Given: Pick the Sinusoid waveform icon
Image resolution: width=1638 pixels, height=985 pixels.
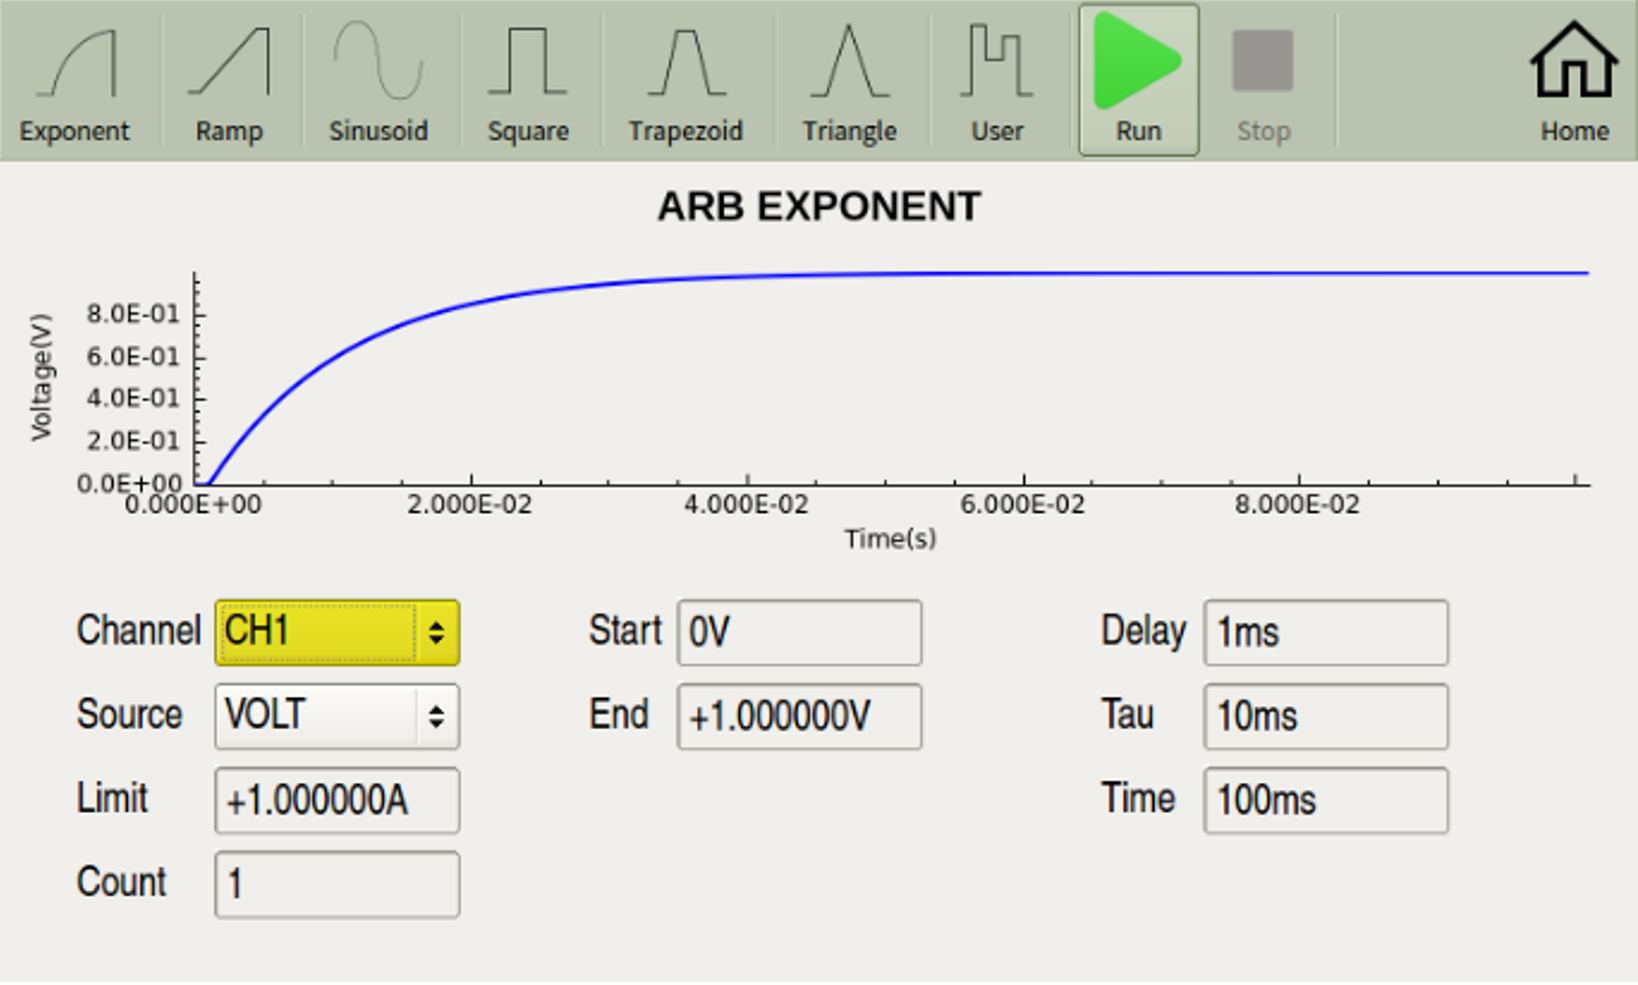Looking at the screenshot, I should point(378,82).
